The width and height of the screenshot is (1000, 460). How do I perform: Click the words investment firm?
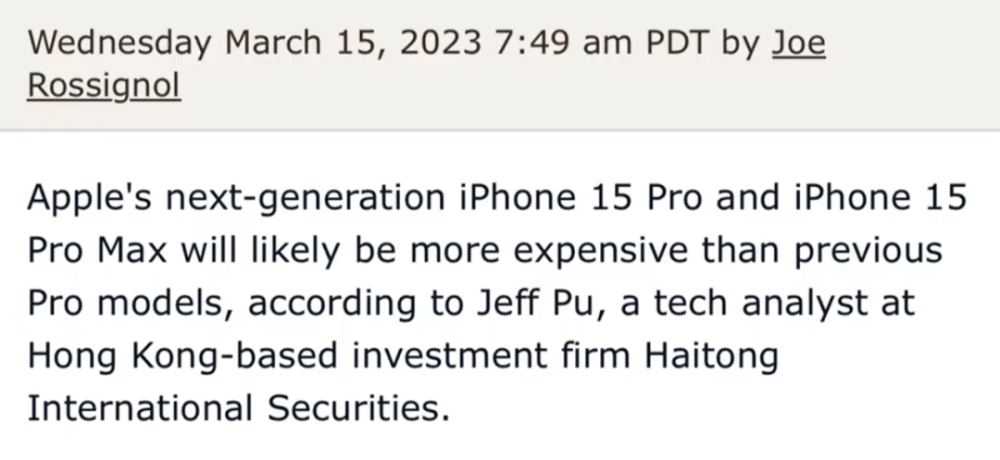tap(491, 355)
